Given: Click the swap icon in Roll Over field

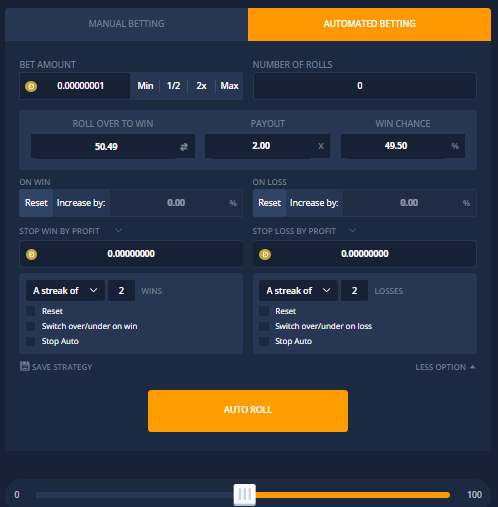Looking at the screenshot, I should pos(184,147).
